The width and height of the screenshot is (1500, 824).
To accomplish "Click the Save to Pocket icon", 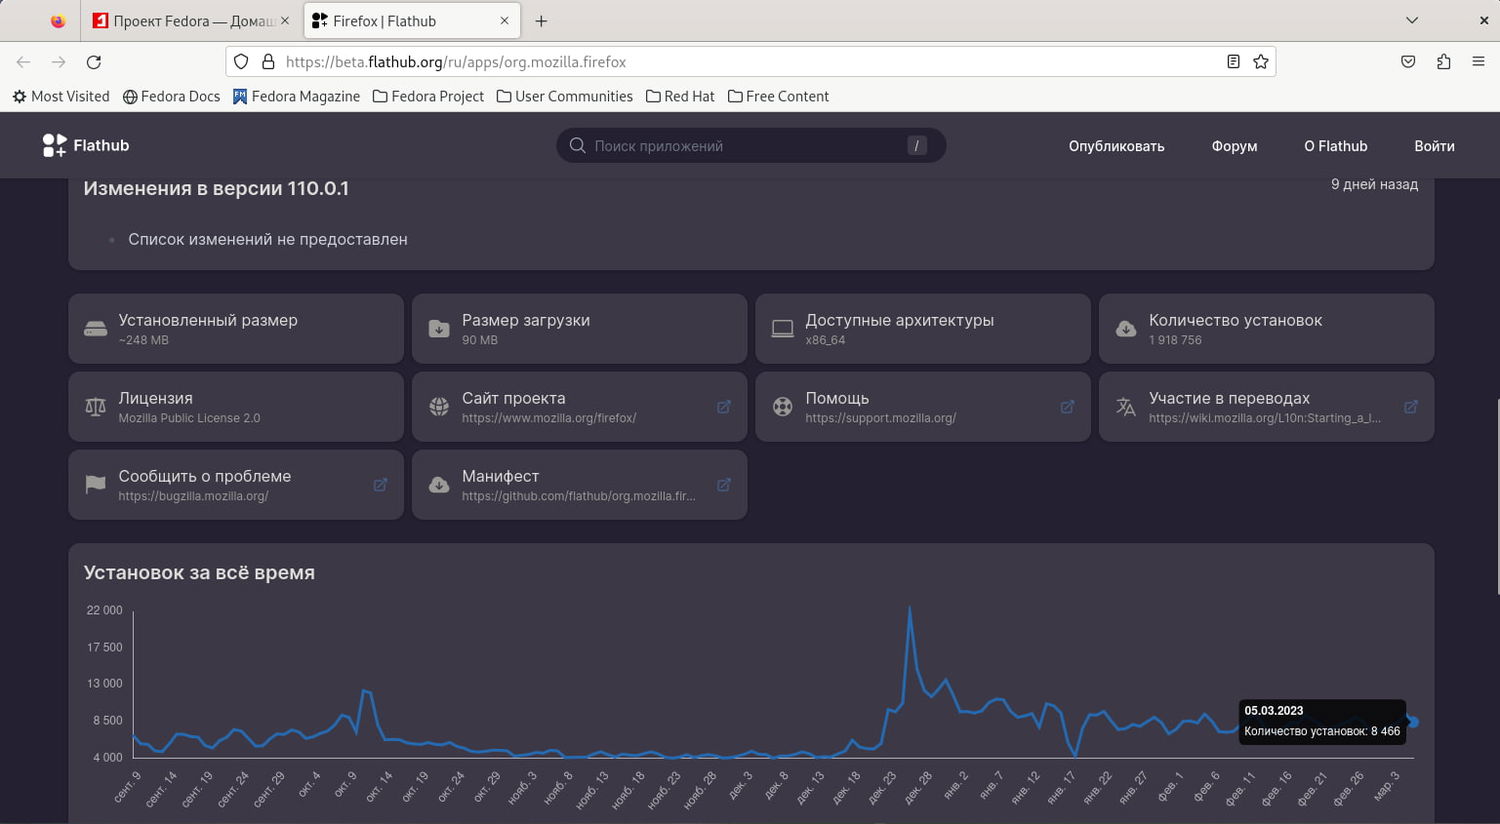I will (x=1408, y=62).
